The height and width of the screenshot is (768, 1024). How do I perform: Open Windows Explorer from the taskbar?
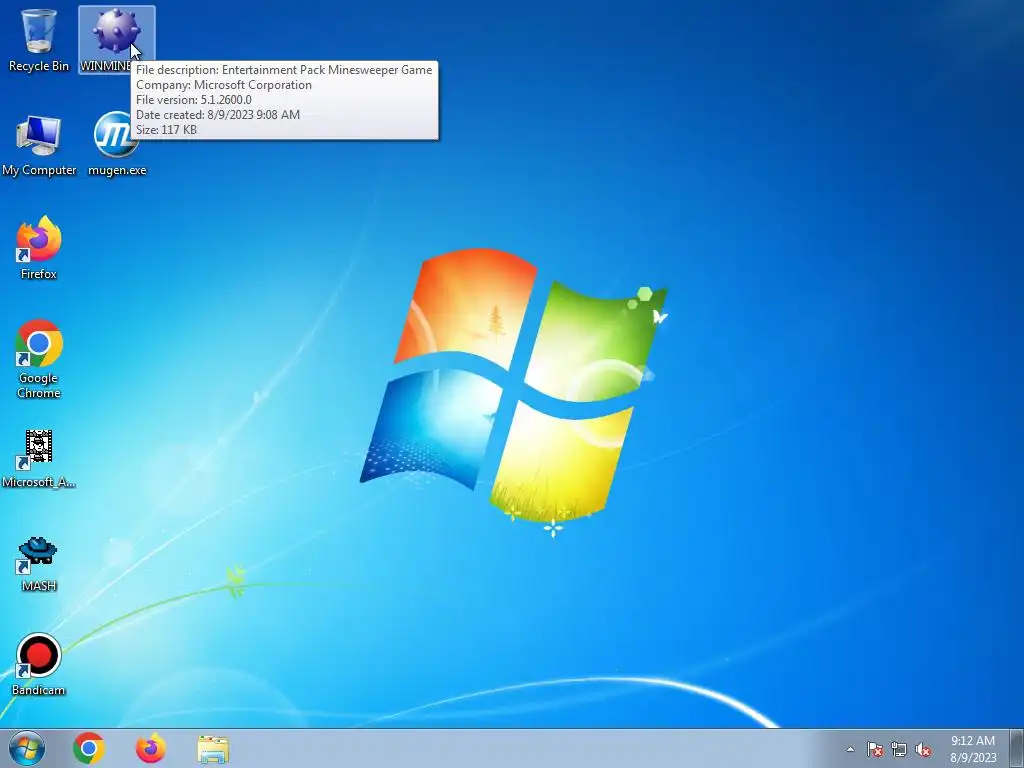[213, 749]
